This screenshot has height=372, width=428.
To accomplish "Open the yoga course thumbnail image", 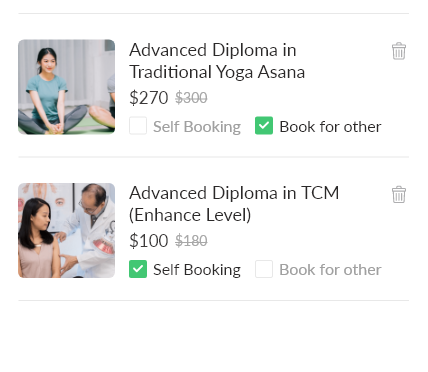I will click(66, 87).
